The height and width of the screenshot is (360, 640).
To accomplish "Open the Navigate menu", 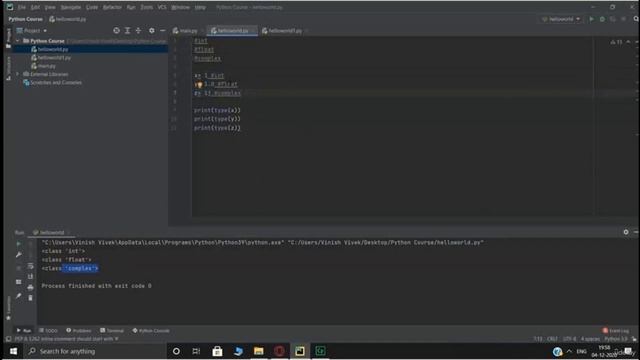I will [71, 7].
